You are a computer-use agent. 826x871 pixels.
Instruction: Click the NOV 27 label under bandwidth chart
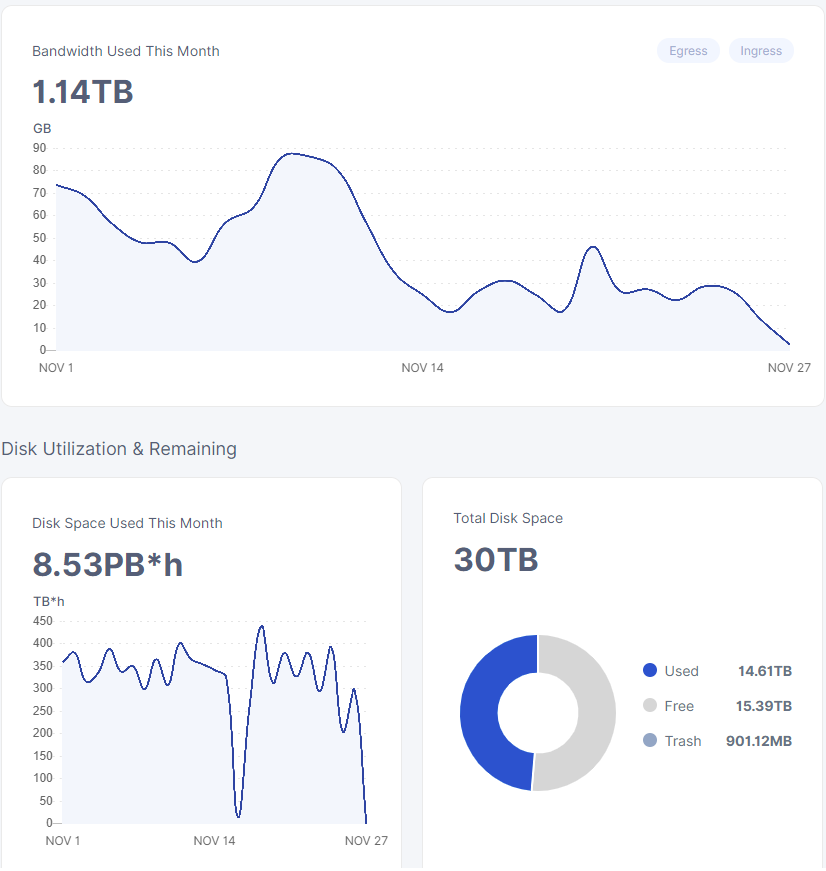[x=789, y=368]
